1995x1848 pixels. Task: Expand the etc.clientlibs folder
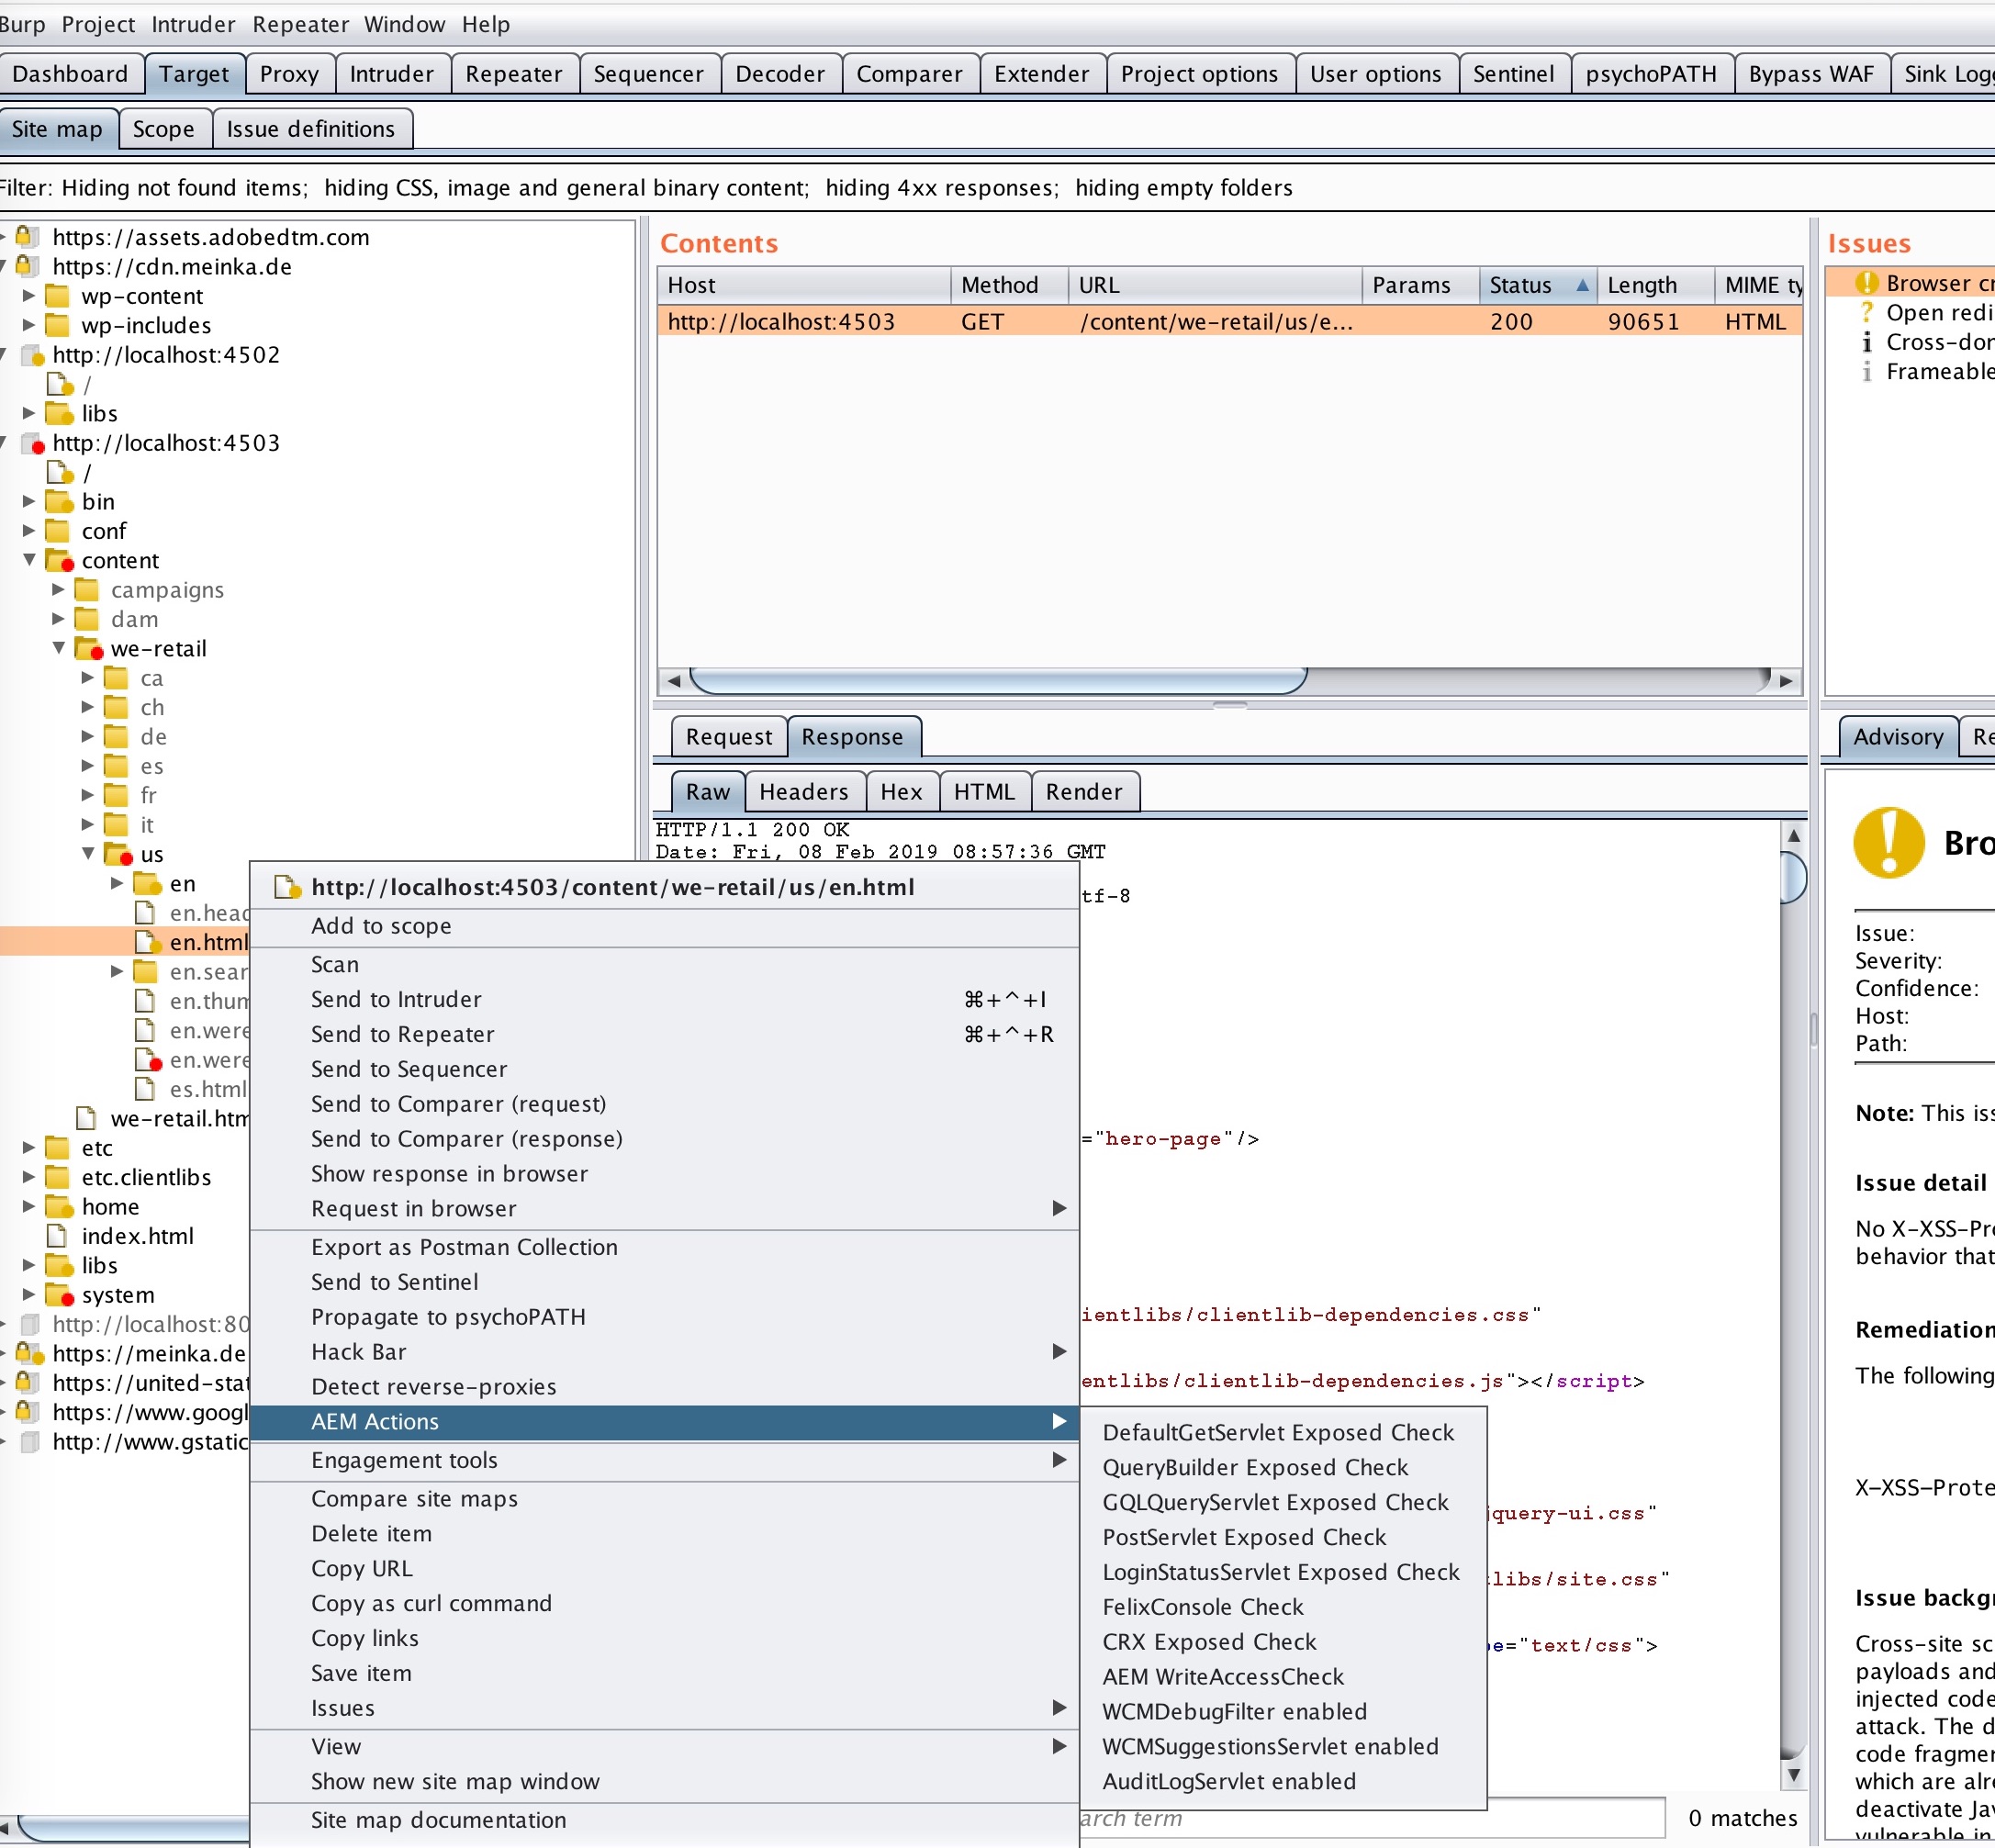coord(29,1177)
